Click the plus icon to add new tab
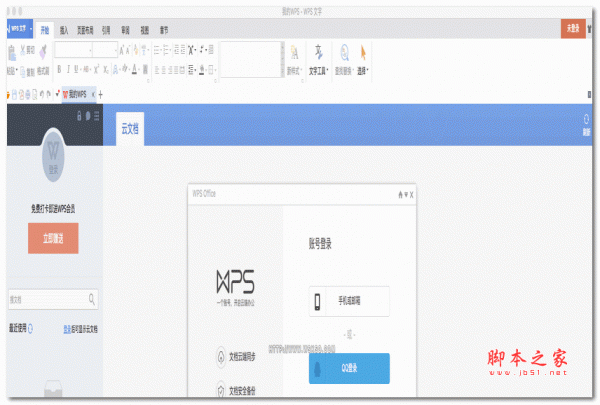 [x=100, y=95]
